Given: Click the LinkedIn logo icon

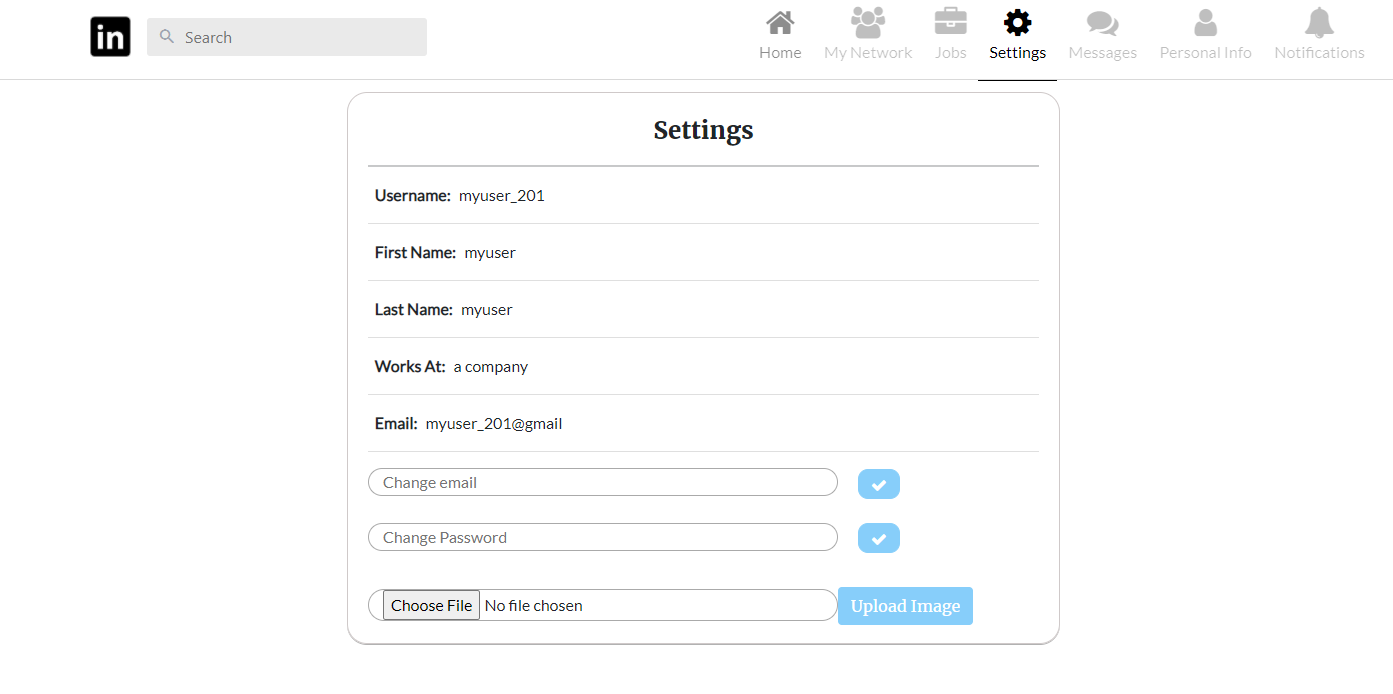Looking at the screenshot, I should (109, 36).
